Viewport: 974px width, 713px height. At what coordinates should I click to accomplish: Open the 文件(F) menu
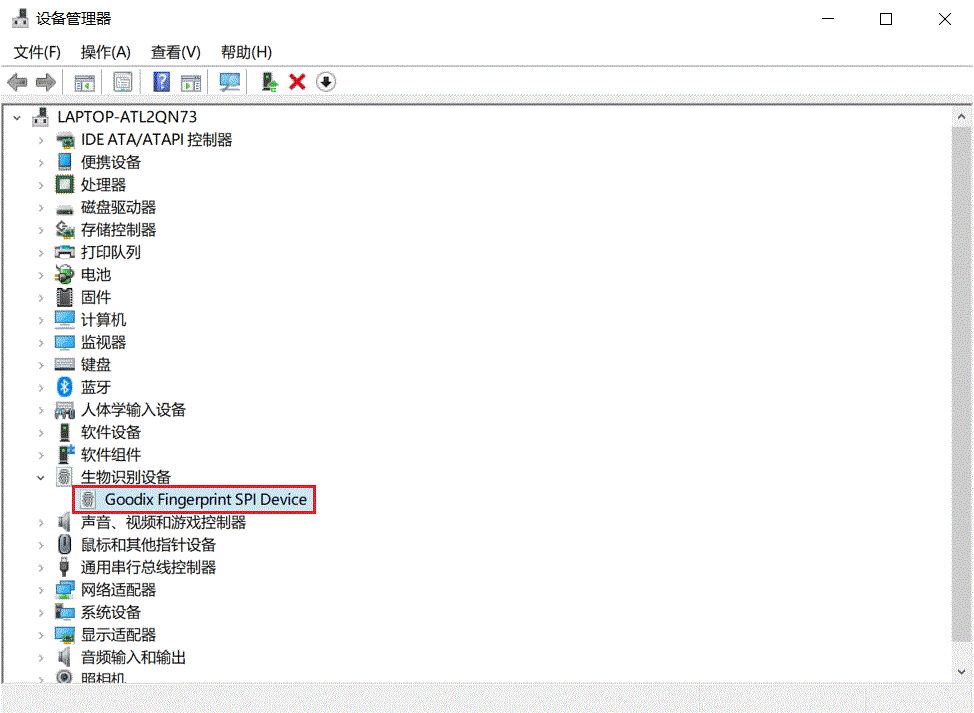[37, 52]
